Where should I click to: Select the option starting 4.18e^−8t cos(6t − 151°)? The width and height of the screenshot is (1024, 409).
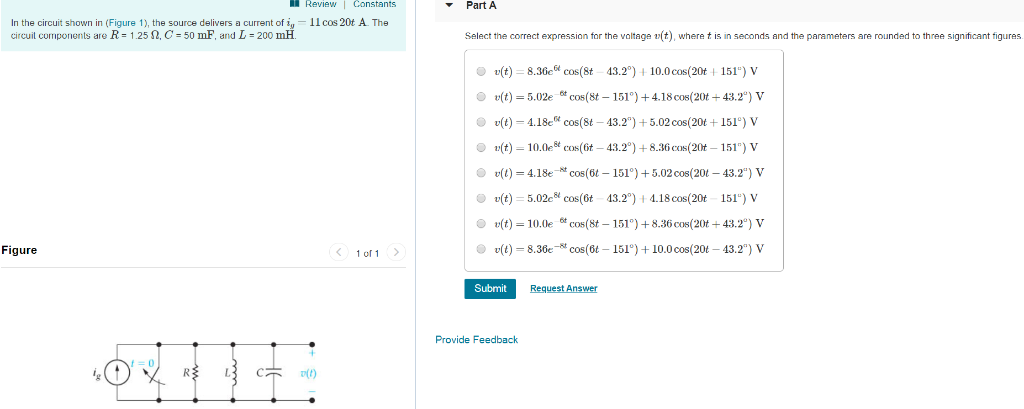point(481,173)
